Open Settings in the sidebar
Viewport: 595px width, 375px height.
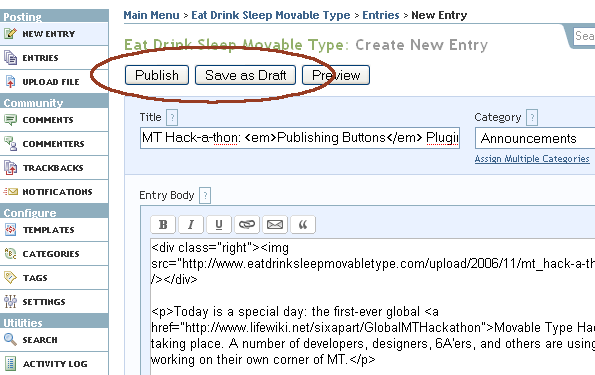pyautogui.click(x=54, y=301)
